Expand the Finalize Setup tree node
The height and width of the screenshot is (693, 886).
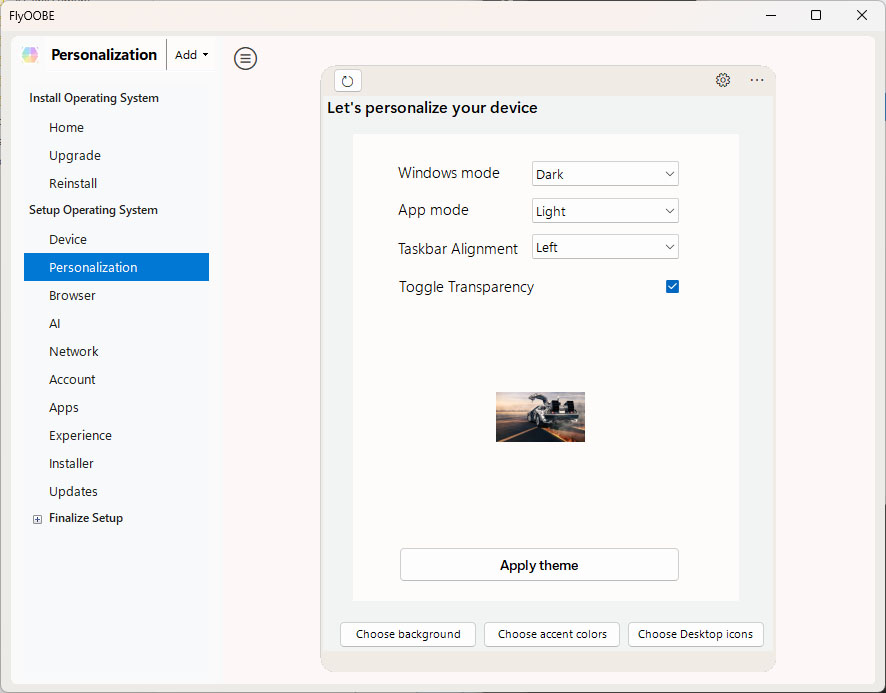pyautogui.click(x=38, y=519)
